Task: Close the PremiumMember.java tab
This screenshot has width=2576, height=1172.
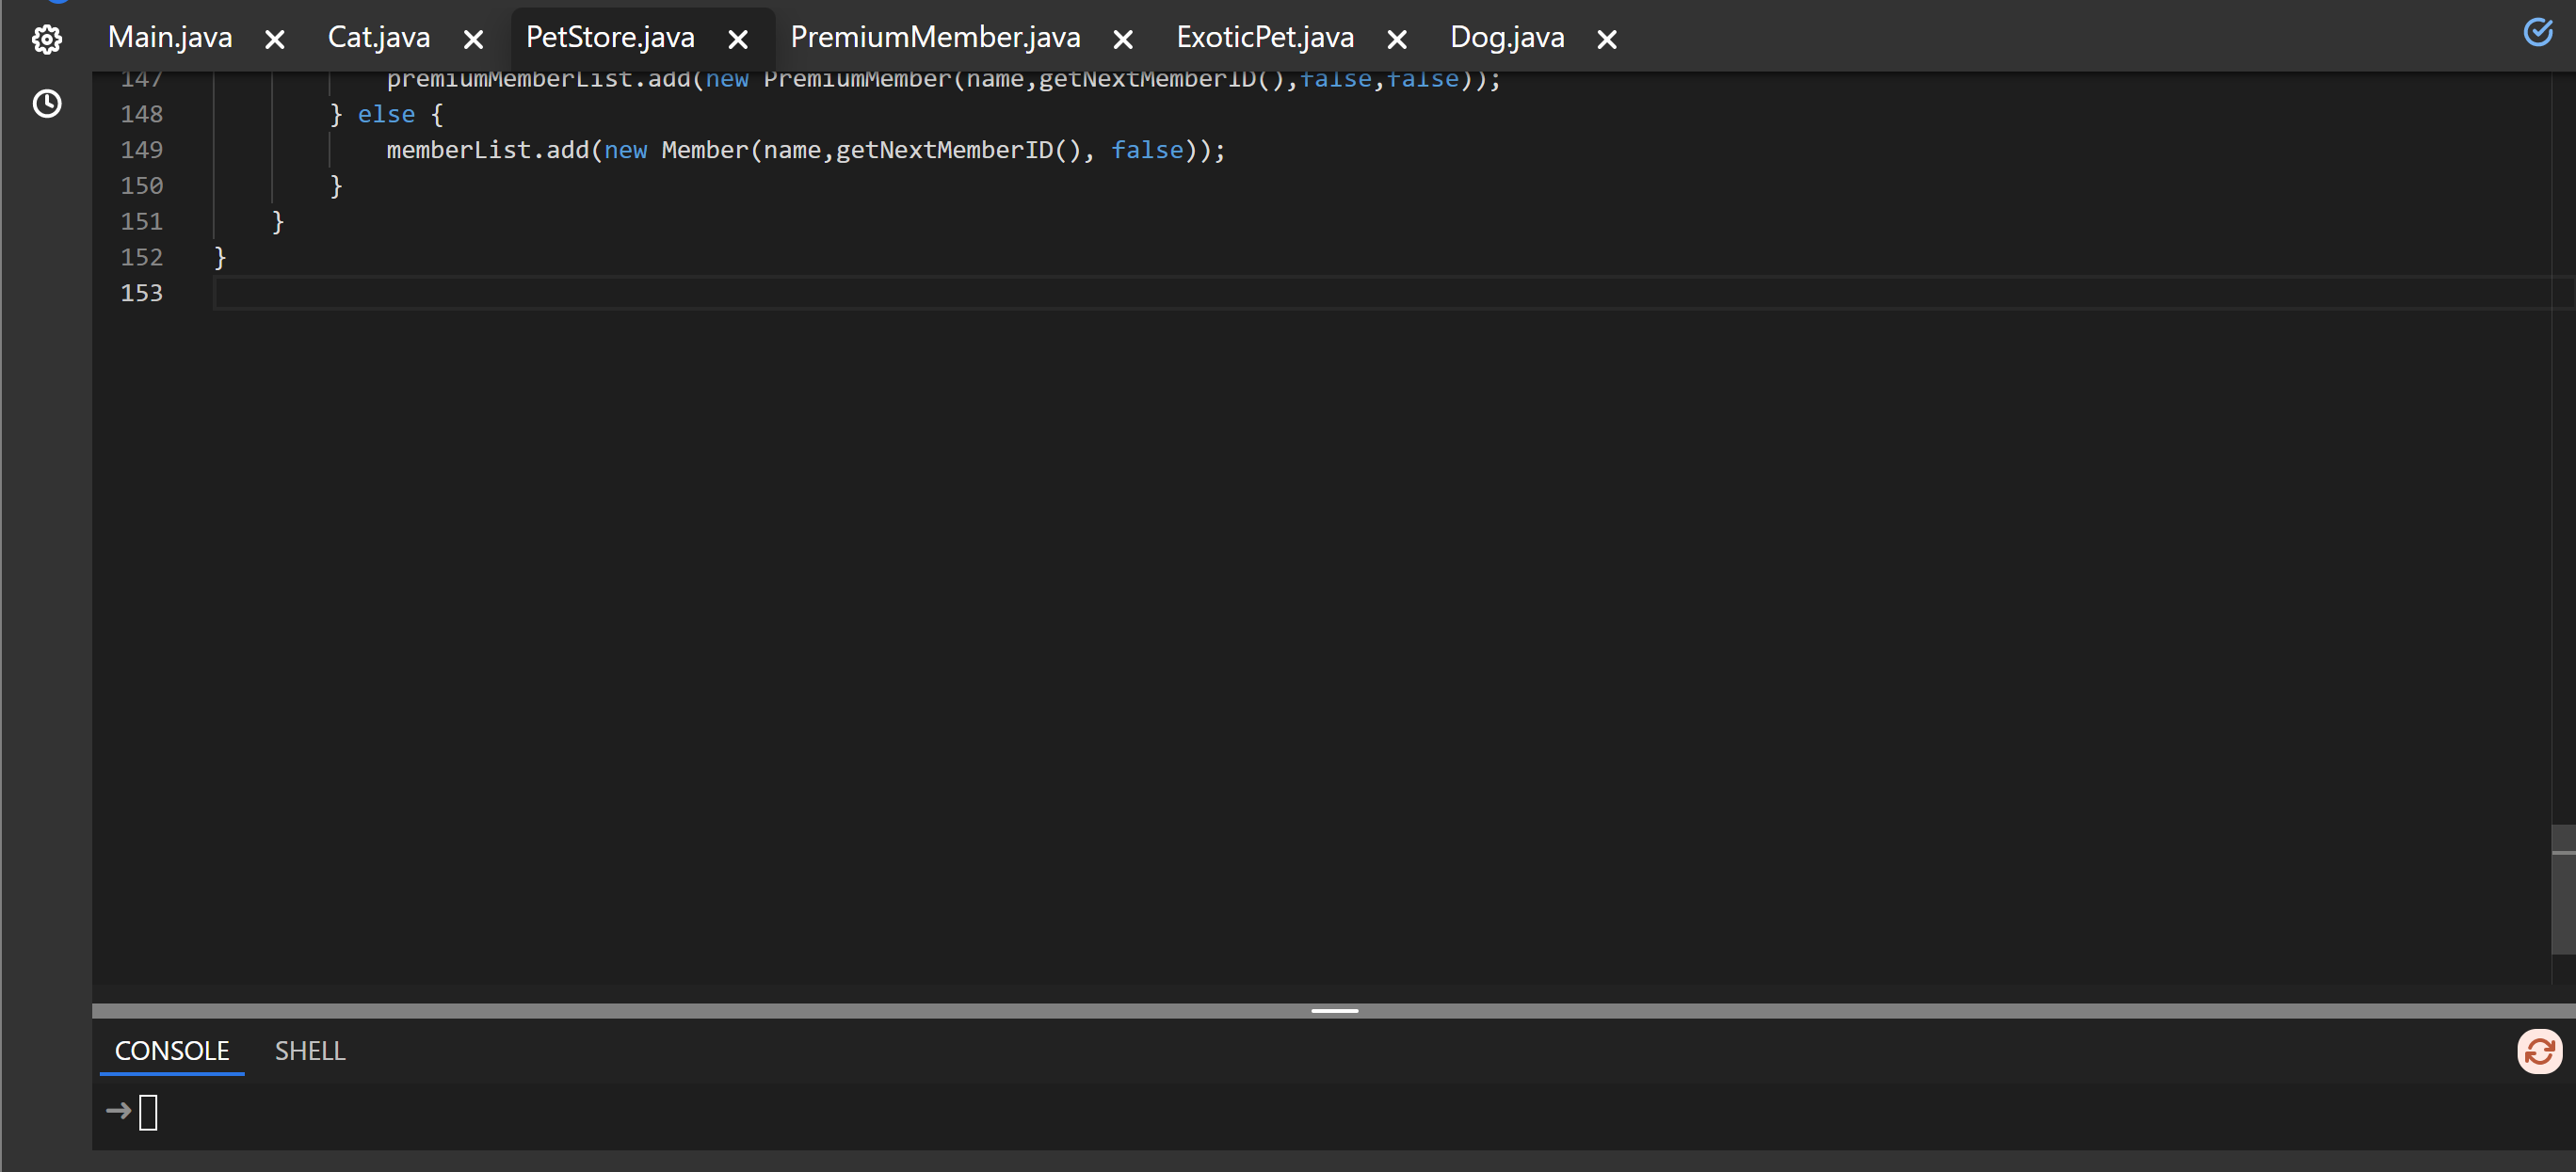Action: [1123, 40]
